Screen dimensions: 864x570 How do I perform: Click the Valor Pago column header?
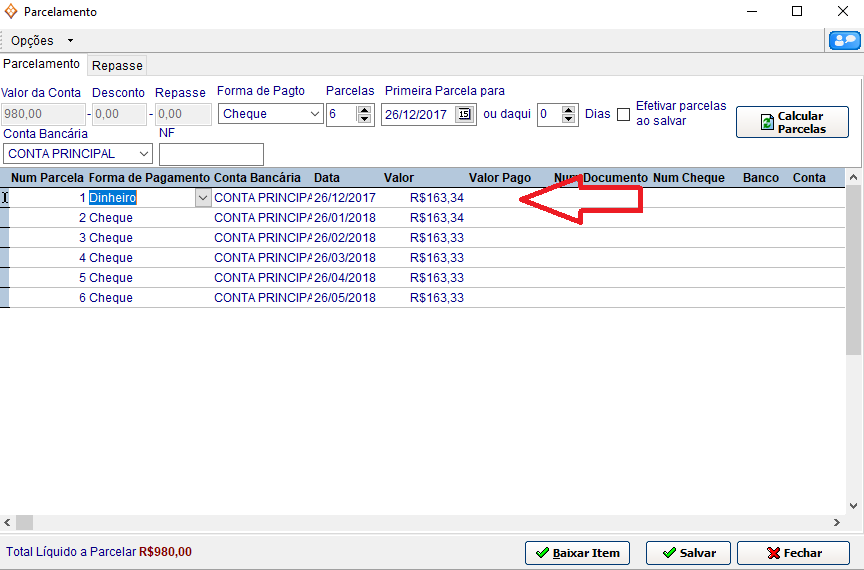coord(499,178)
